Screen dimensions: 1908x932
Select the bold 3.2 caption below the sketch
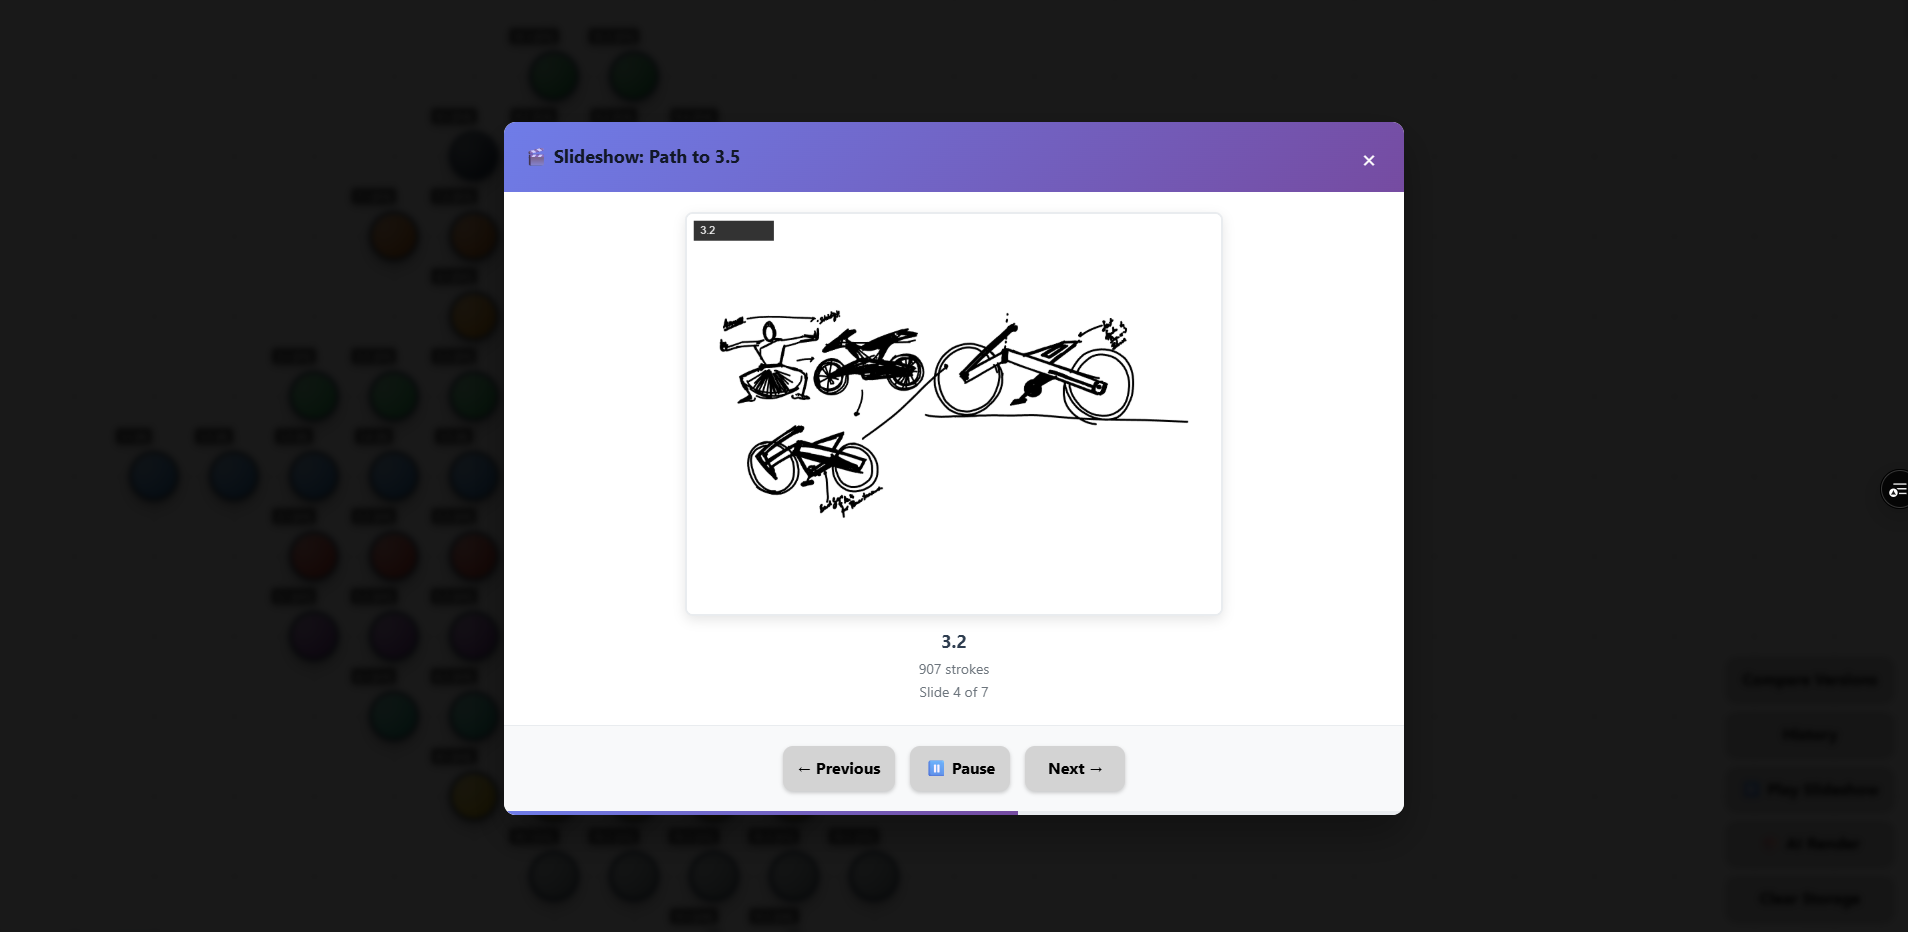954,642
